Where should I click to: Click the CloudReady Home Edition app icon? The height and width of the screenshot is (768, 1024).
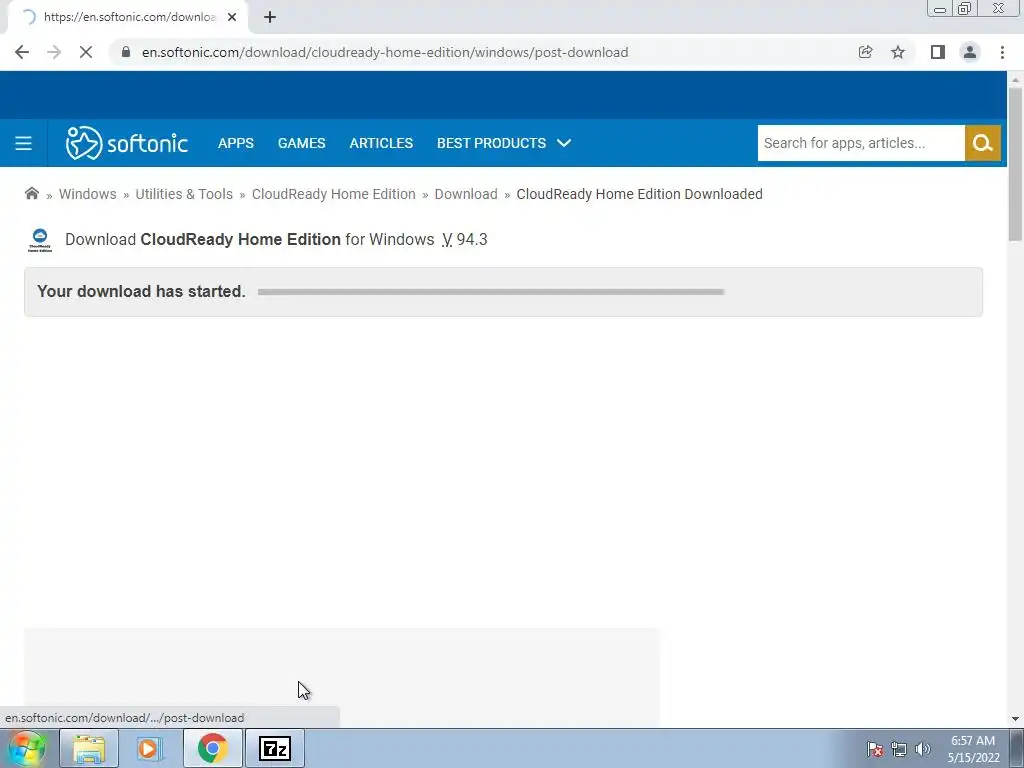(x=40, y=240)
